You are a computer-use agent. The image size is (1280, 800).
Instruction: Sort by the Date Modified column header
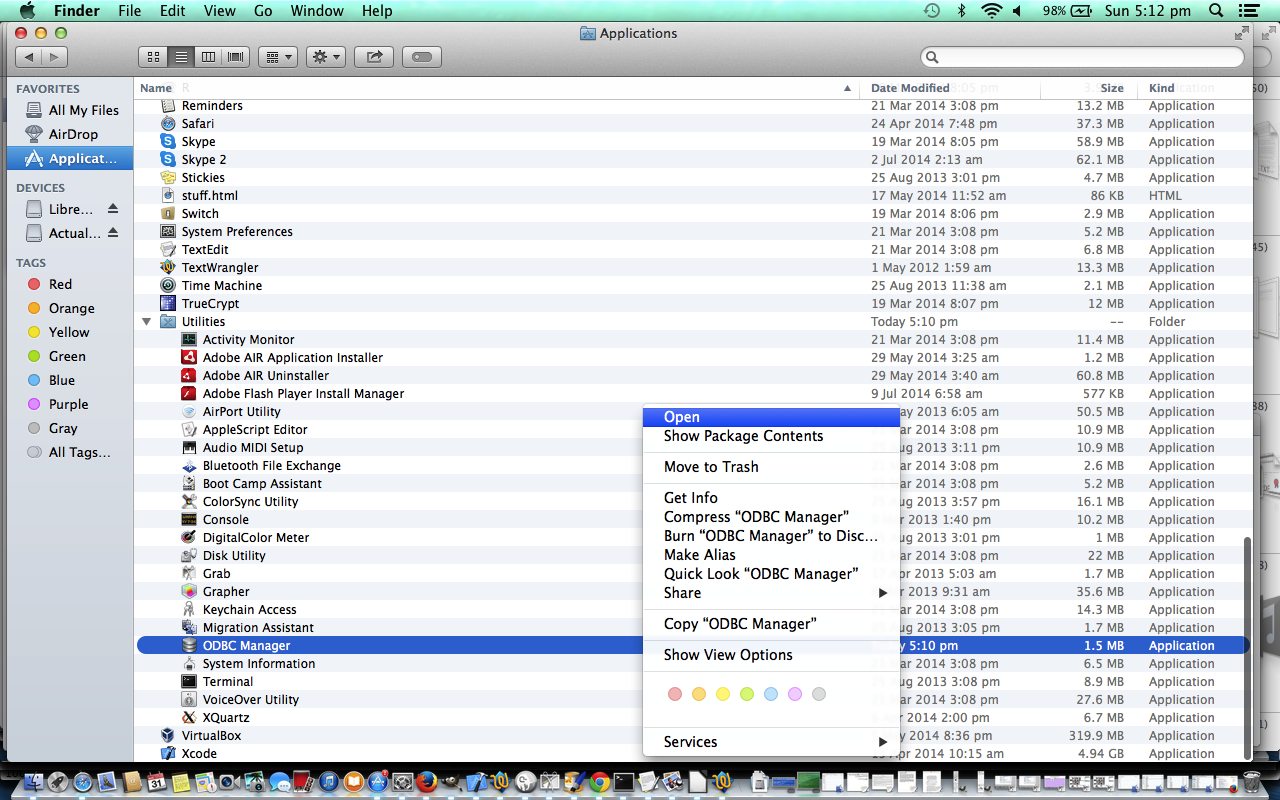click(x=950, y=88)
